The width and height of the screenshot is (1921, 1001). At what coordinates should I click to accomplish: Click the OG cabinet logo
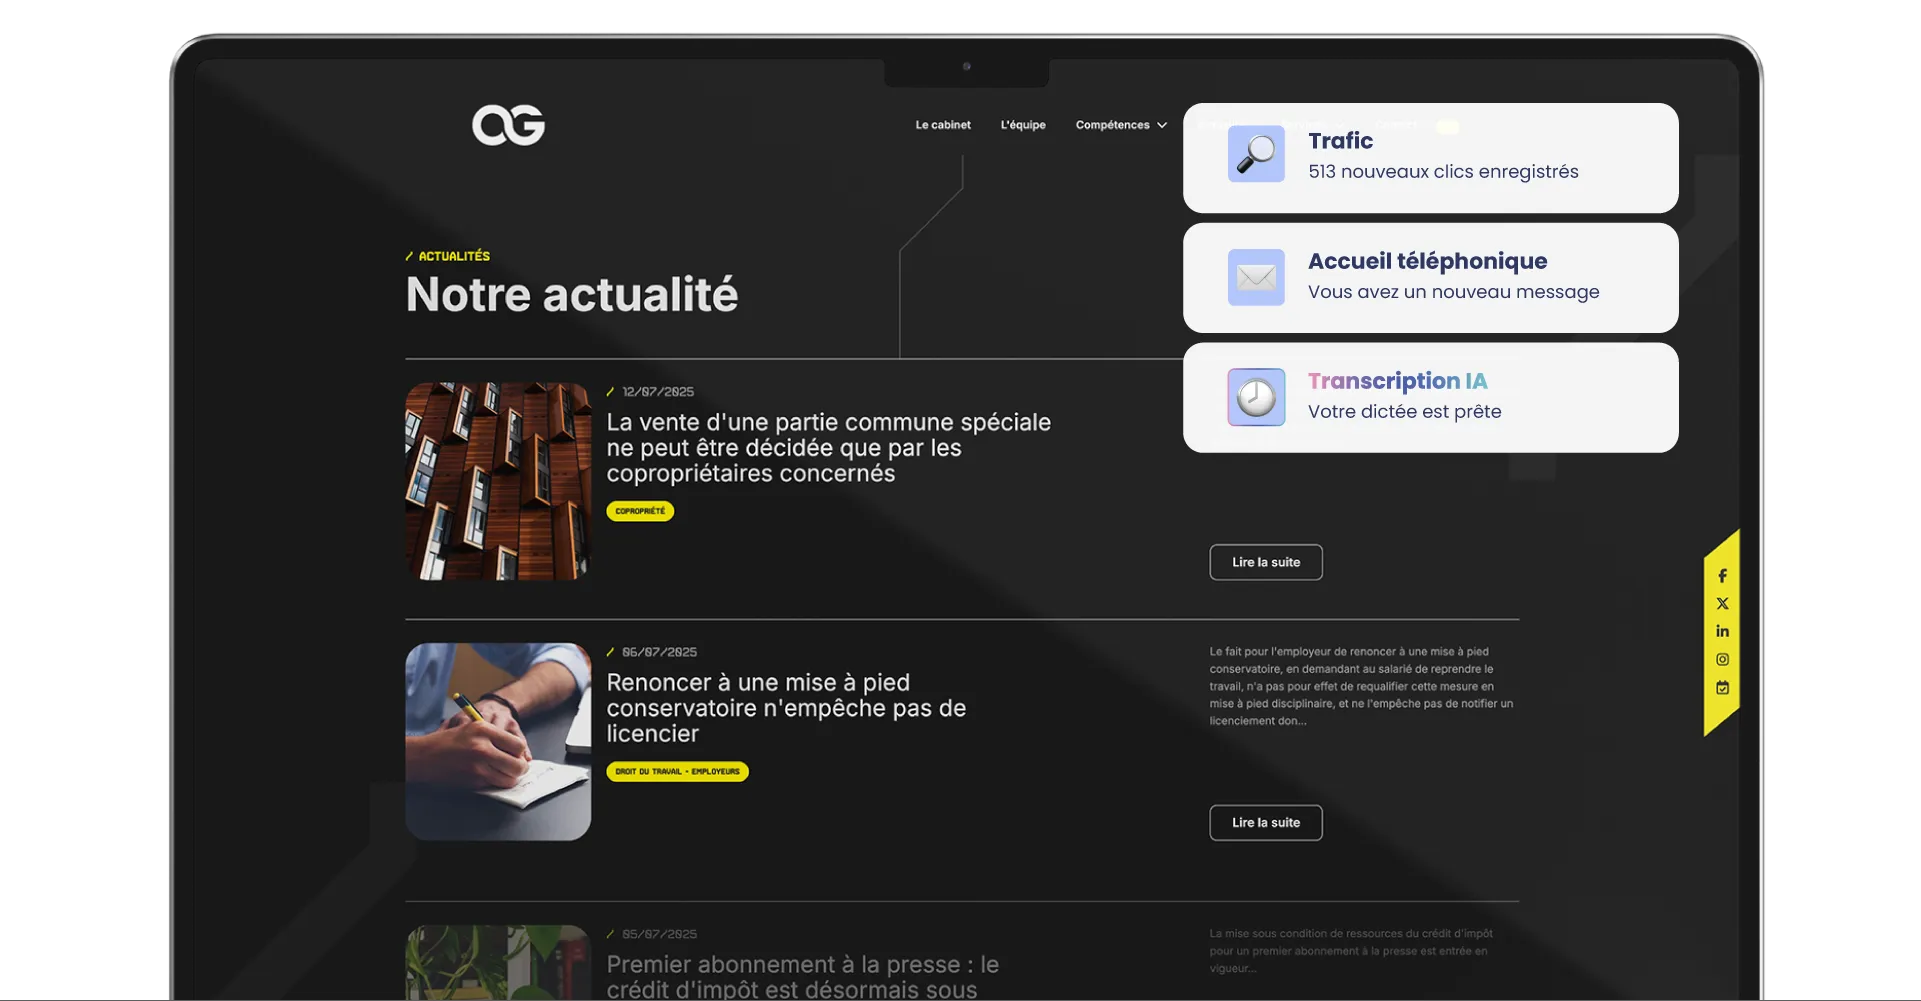[508, 125]
